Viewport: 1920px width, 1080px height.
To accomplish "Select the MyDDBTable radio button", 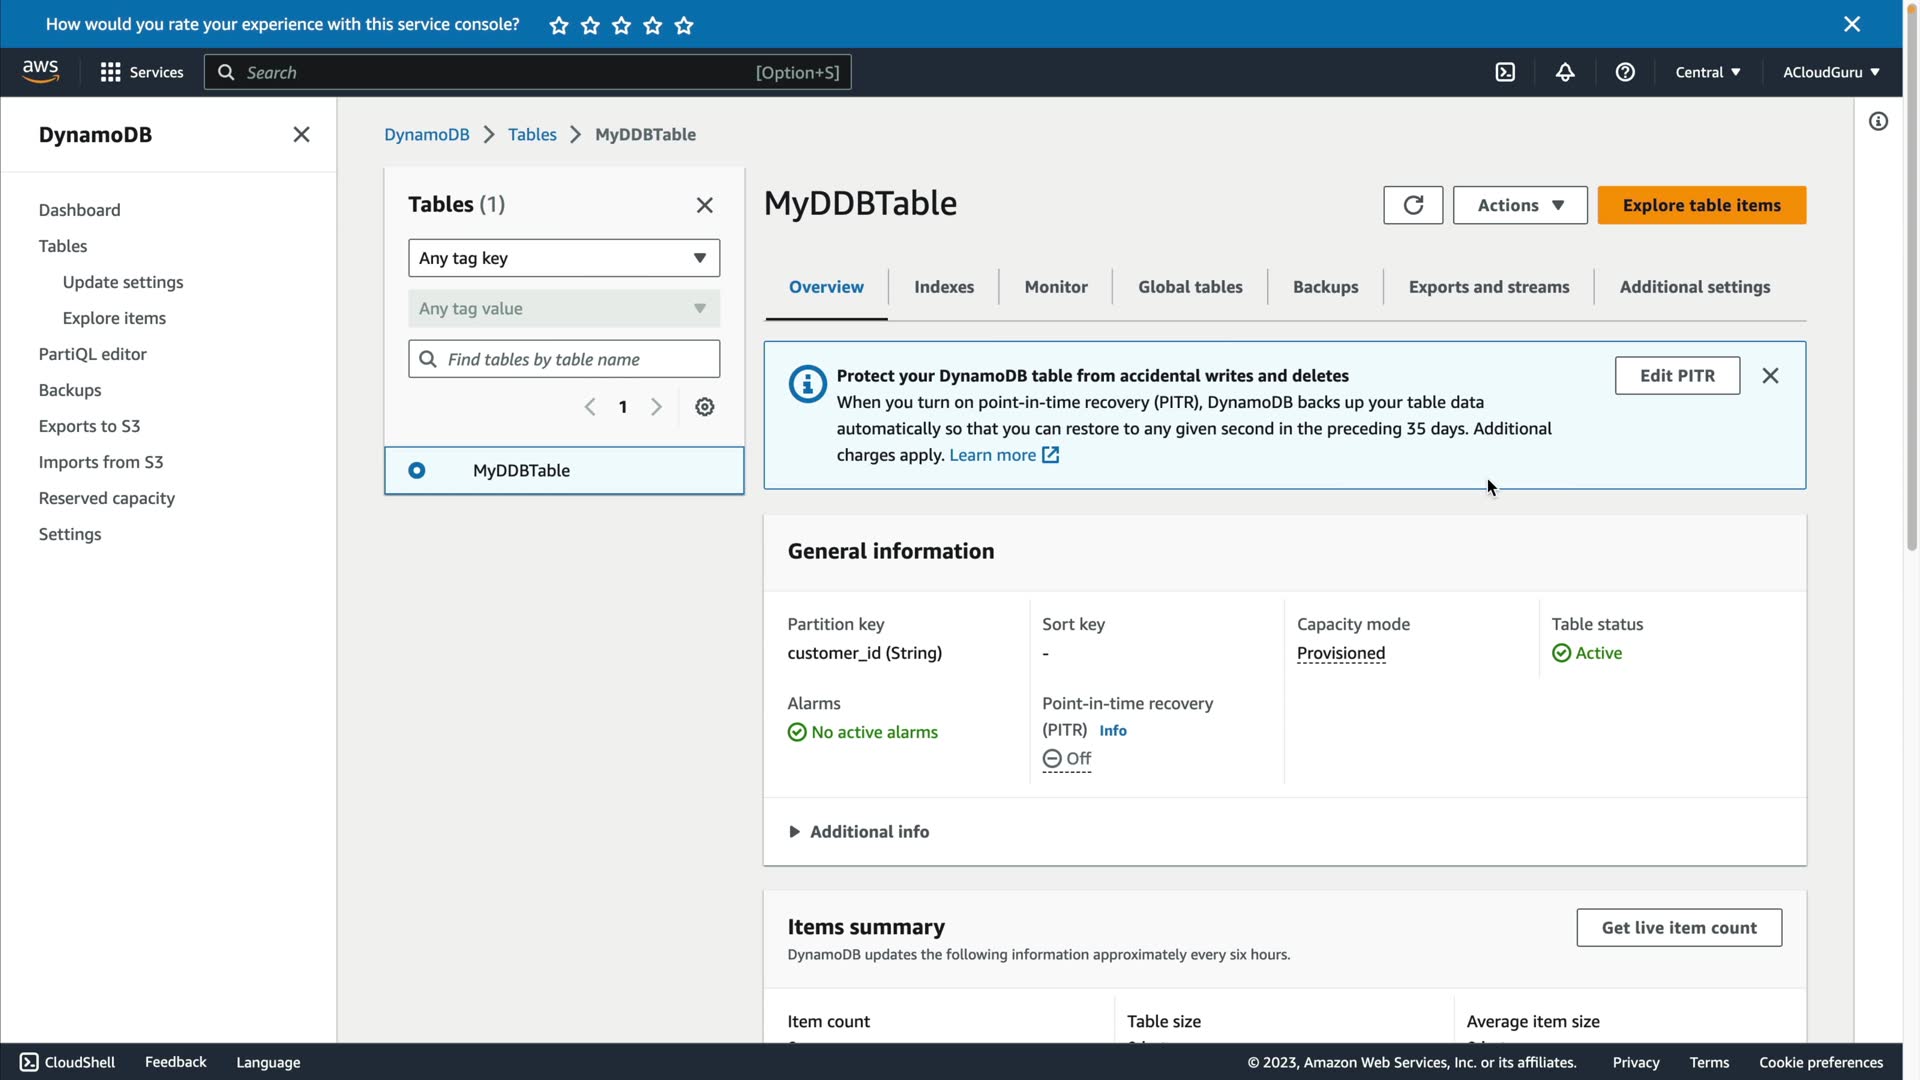I will [x=417, y=471].
